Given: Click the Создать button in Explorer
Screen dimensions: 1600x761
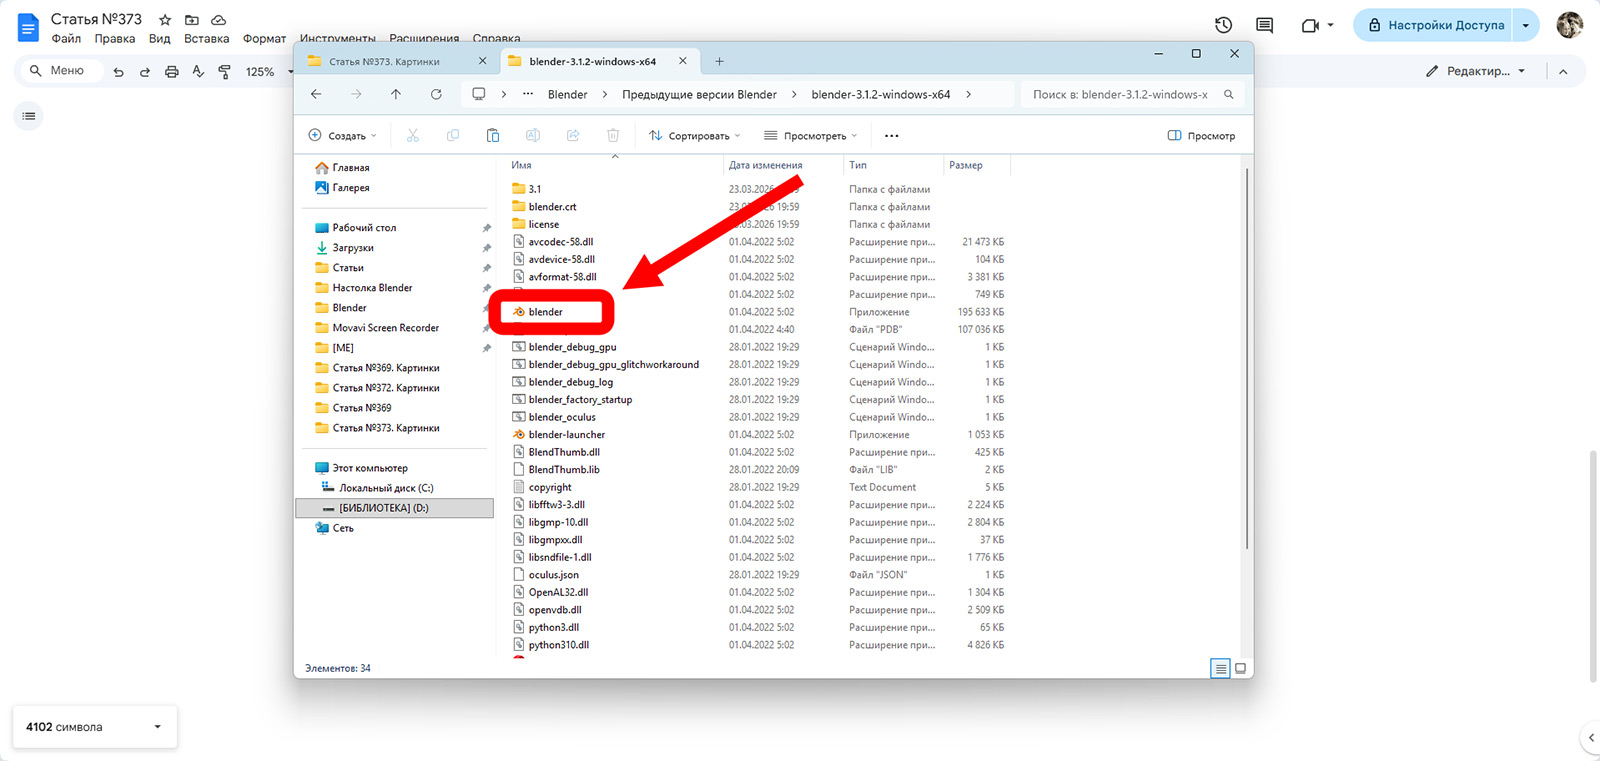Looking at the screenshot, I should click(x=342, y=136).
